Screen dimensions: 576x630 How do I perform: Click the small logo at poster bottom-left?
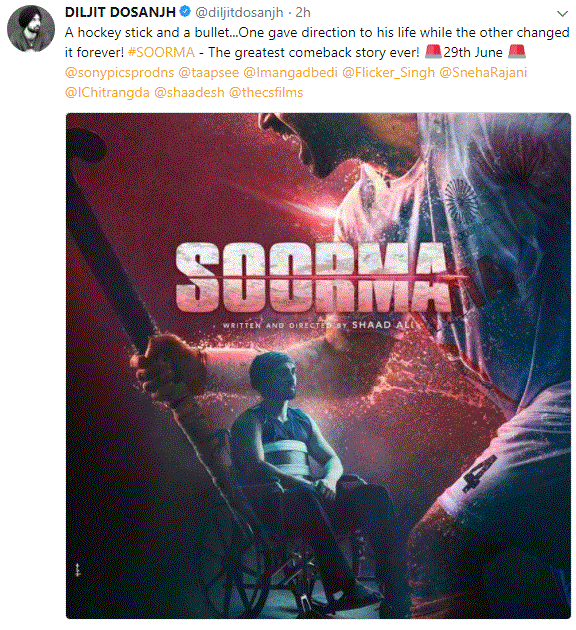pyautogui.click(x=78, y=570)
